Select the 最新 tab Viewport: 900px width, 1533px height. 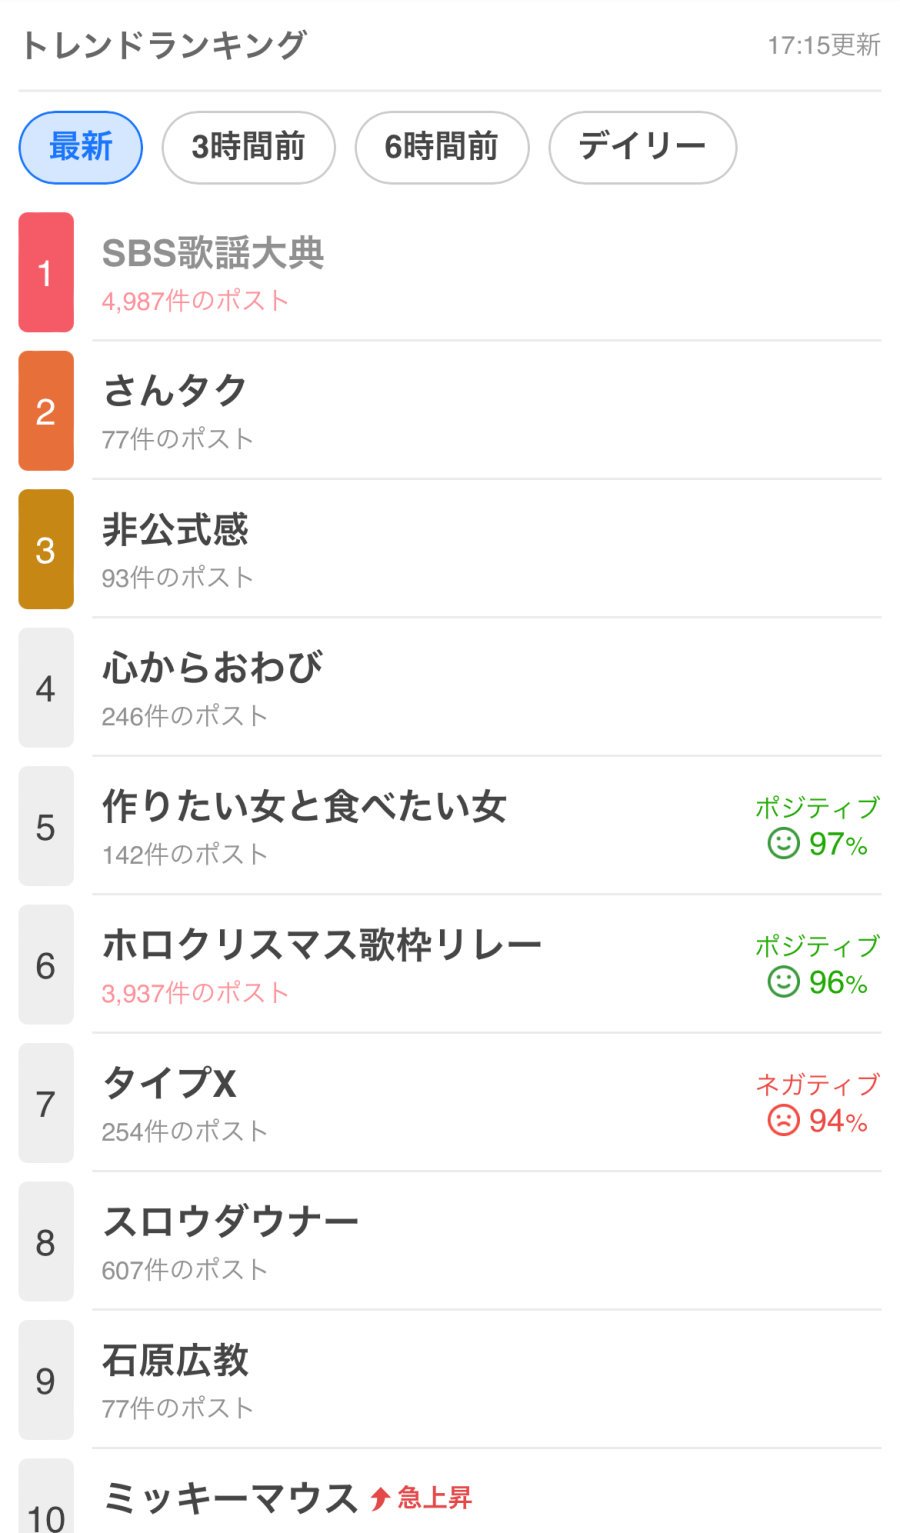(x=81, y=147)
